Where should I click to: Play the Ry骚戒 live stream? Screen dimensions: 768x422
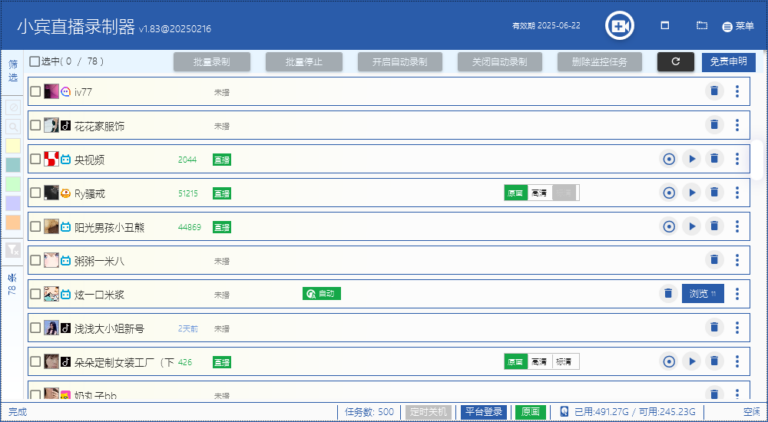[x=691, y=193]
